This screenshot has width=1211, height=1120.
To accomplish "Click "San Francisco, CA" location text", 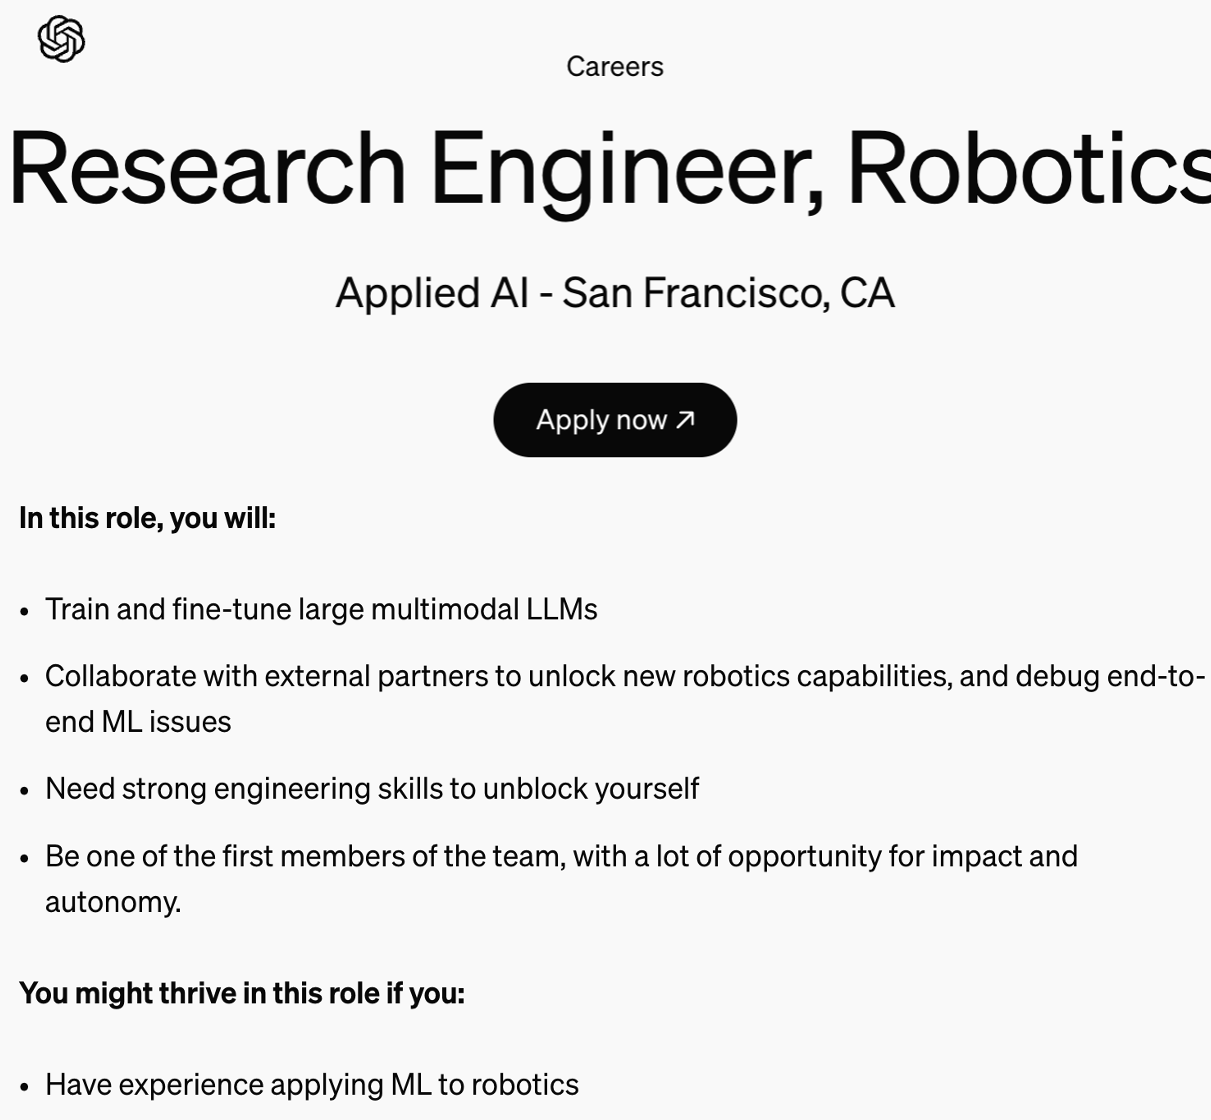I will (x=728, y=293).
